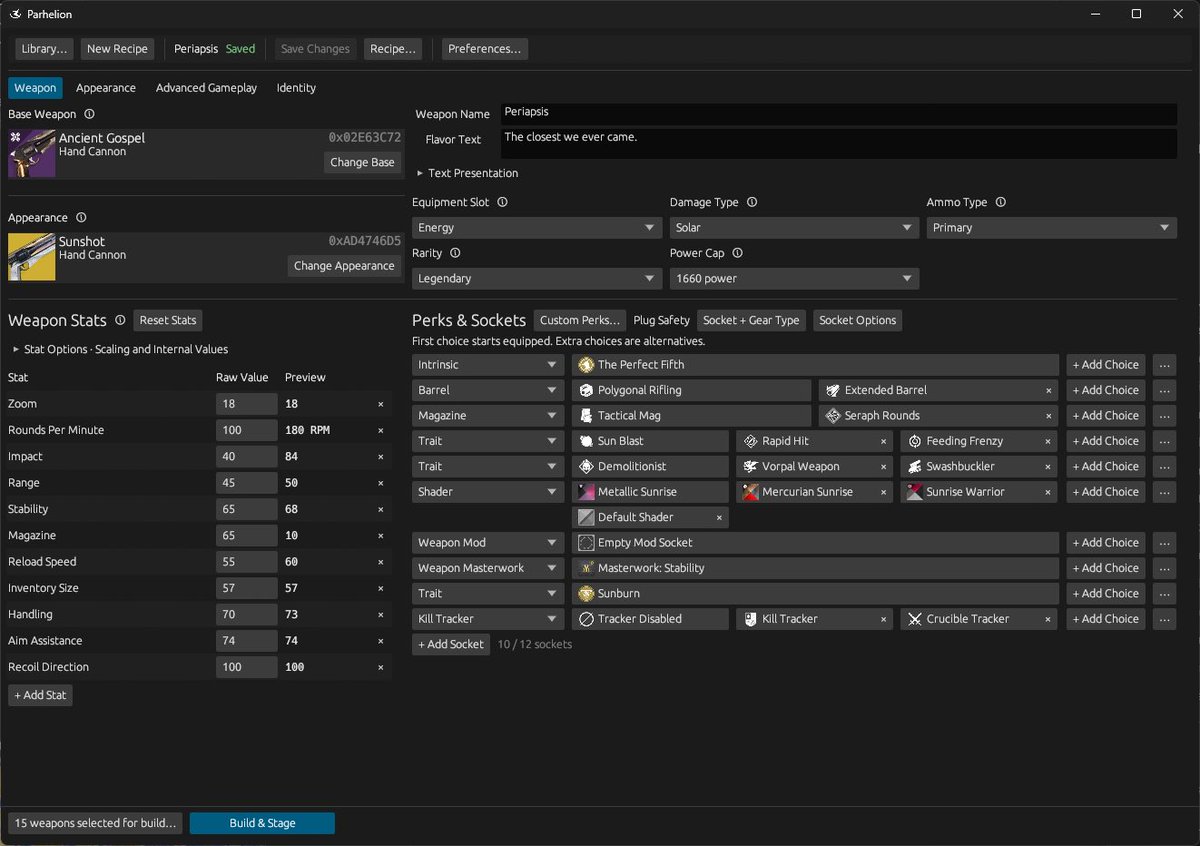This screenshot has height=846, width=1200.
Task: Open the Library dialog
Action: [45, 49]
